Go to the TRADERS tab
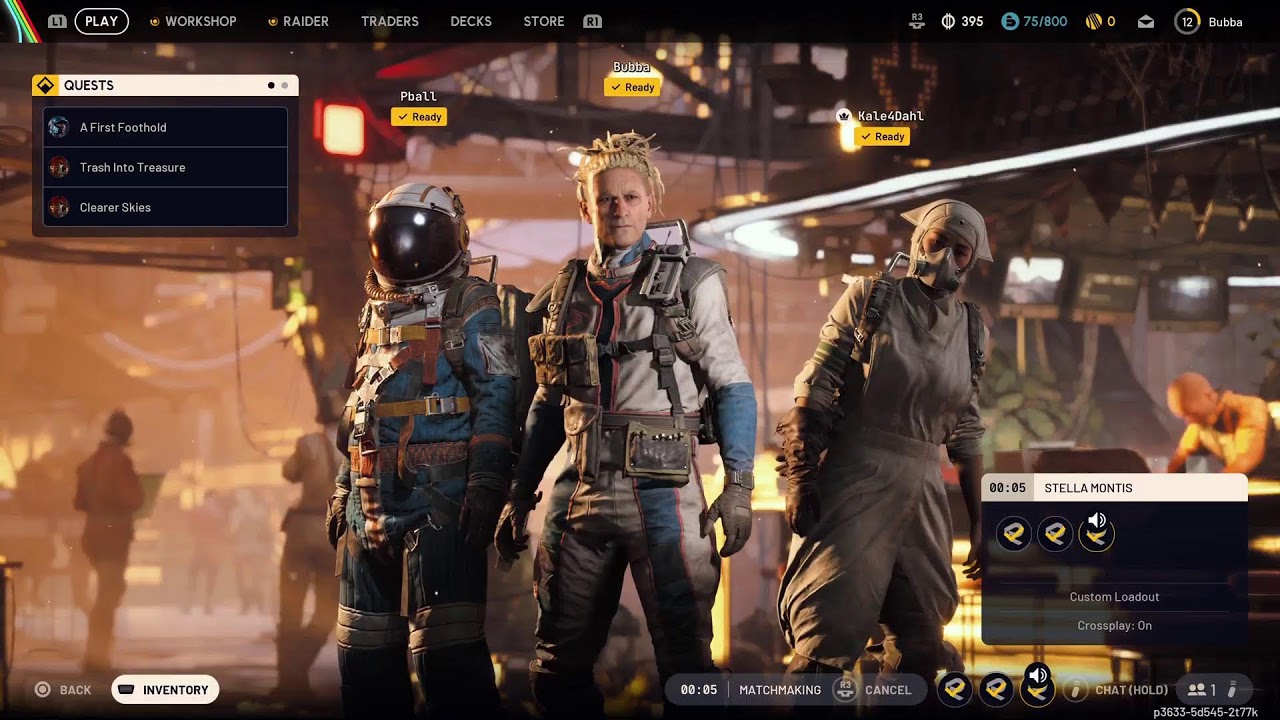 390,21
